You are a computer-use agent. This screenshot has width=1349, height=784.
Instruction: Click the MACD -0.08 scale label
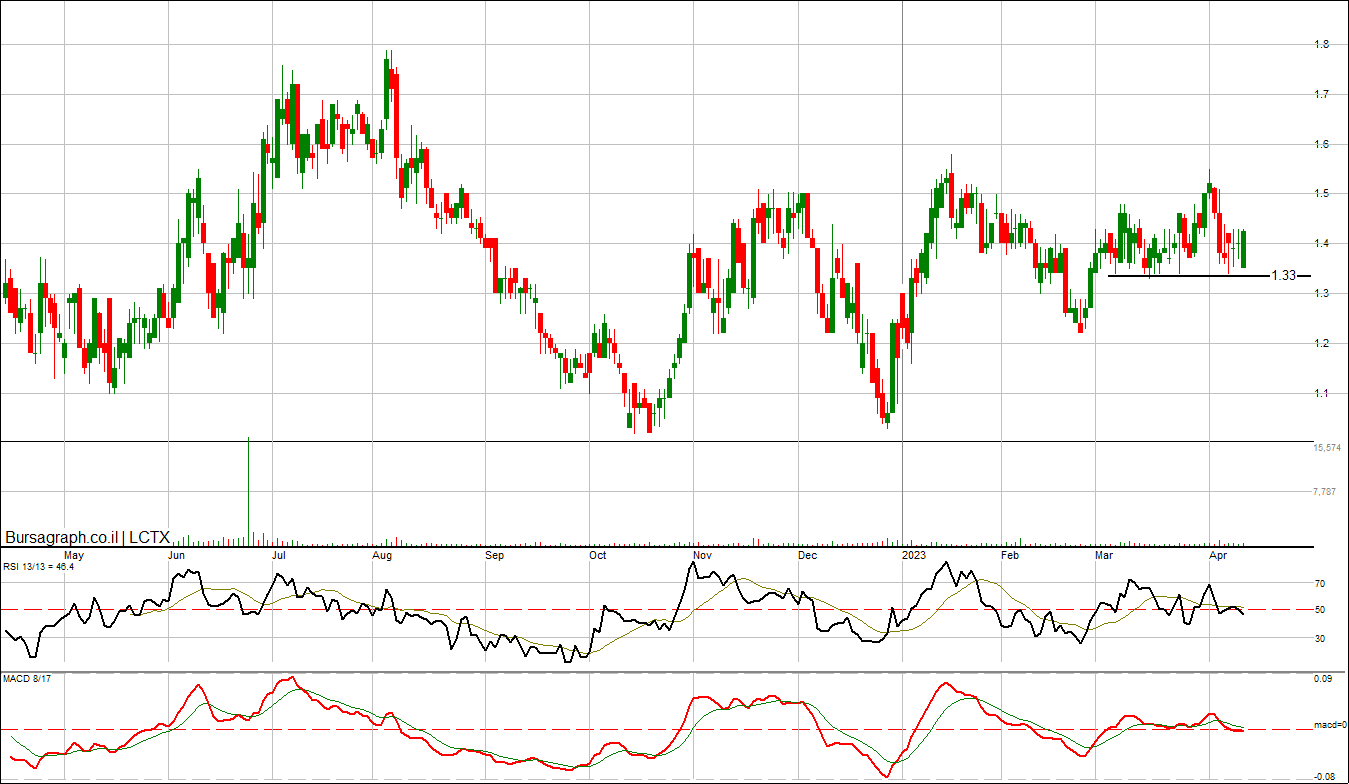click(1323, 776)
